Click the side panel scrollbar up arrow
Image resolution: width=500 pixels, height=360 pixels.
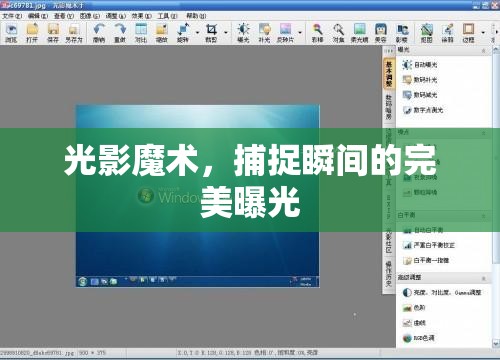[x=496, y=51]
